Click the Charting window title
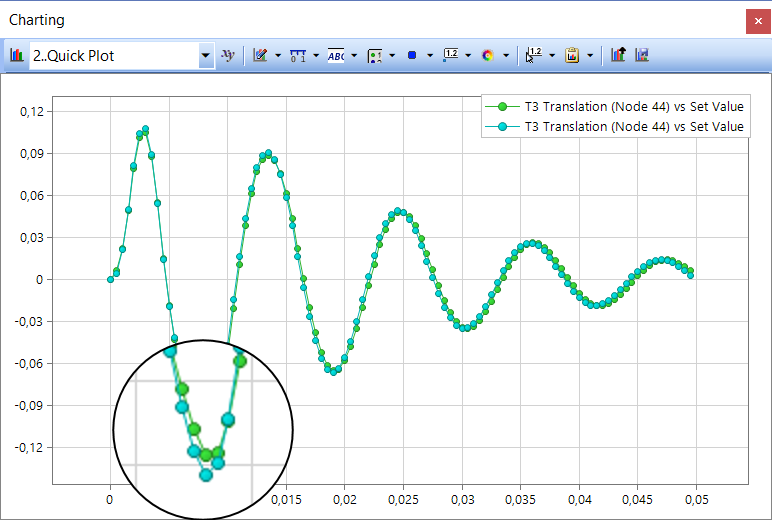Screen dimensions: 772x520 (x=37, y=20)
